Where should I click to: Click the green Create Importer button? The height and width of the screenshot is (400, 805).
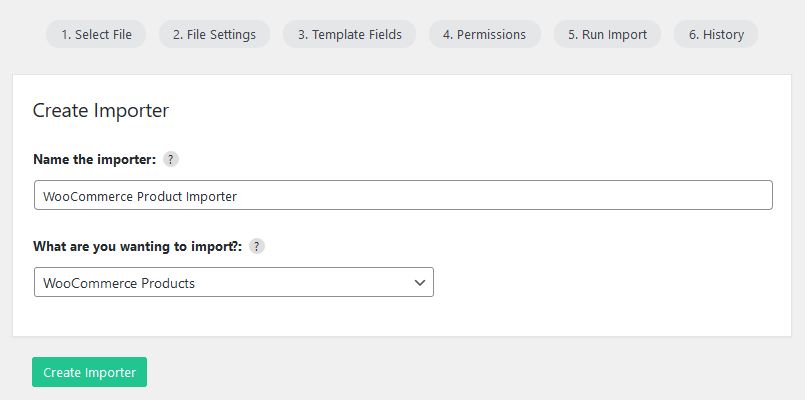point(89,372)
